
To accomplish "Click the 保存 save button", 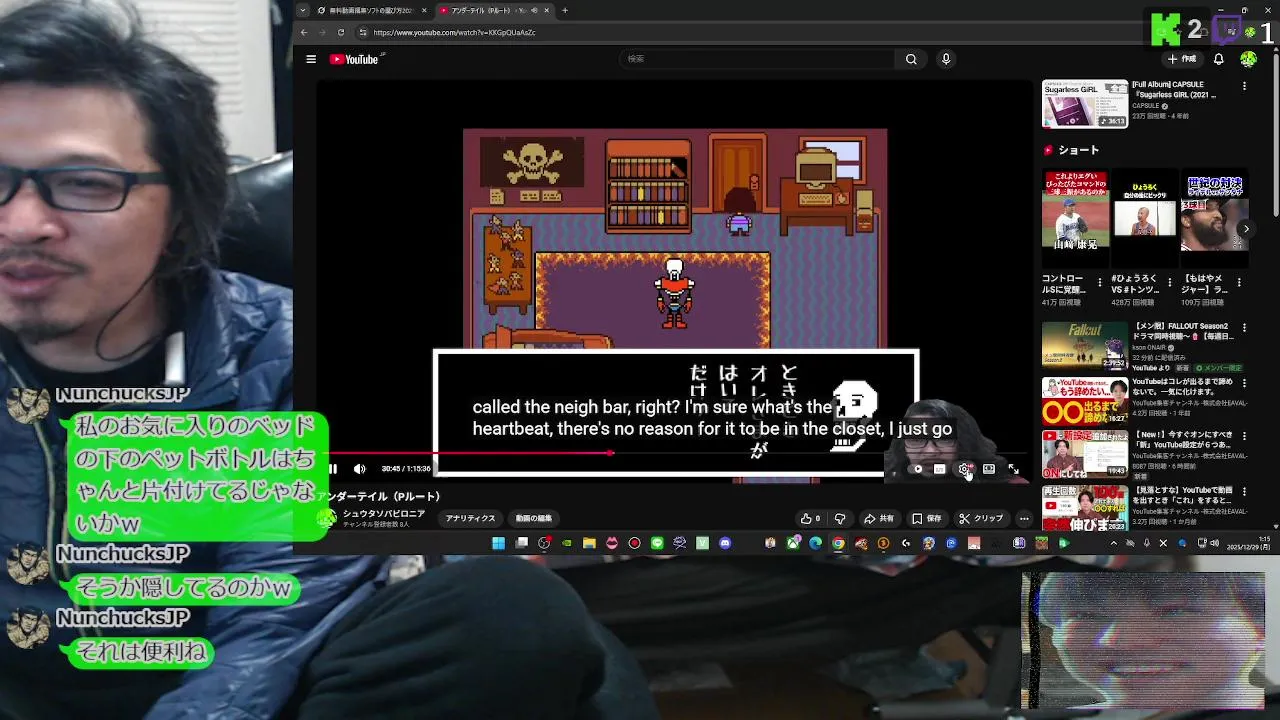I will (x=927, y=518).
